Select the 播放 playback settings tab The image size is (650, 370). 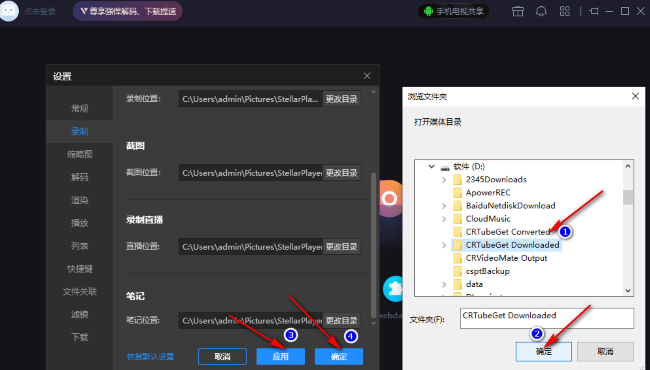click(80, 223)
